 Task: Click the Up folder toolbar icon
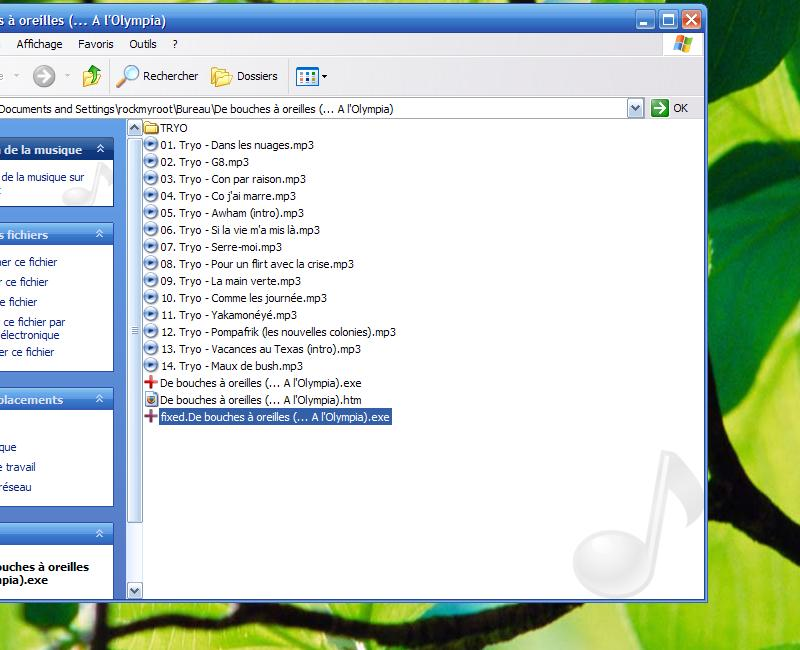pos(92,76)
